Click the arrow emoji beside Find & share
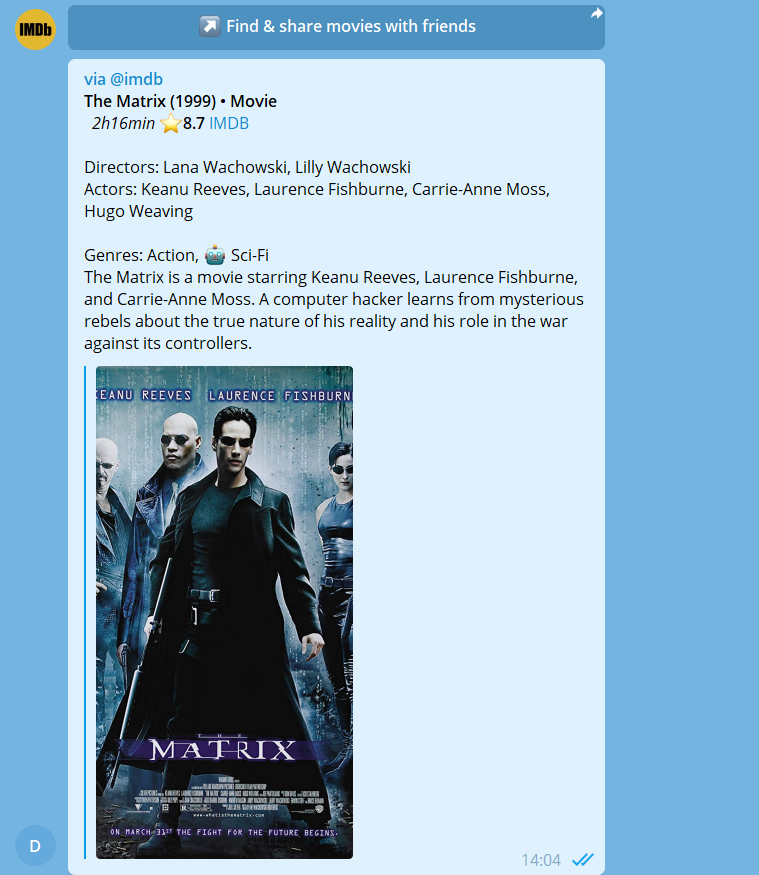The width and height of the screenshot is (759, 875). click(210, 26)
